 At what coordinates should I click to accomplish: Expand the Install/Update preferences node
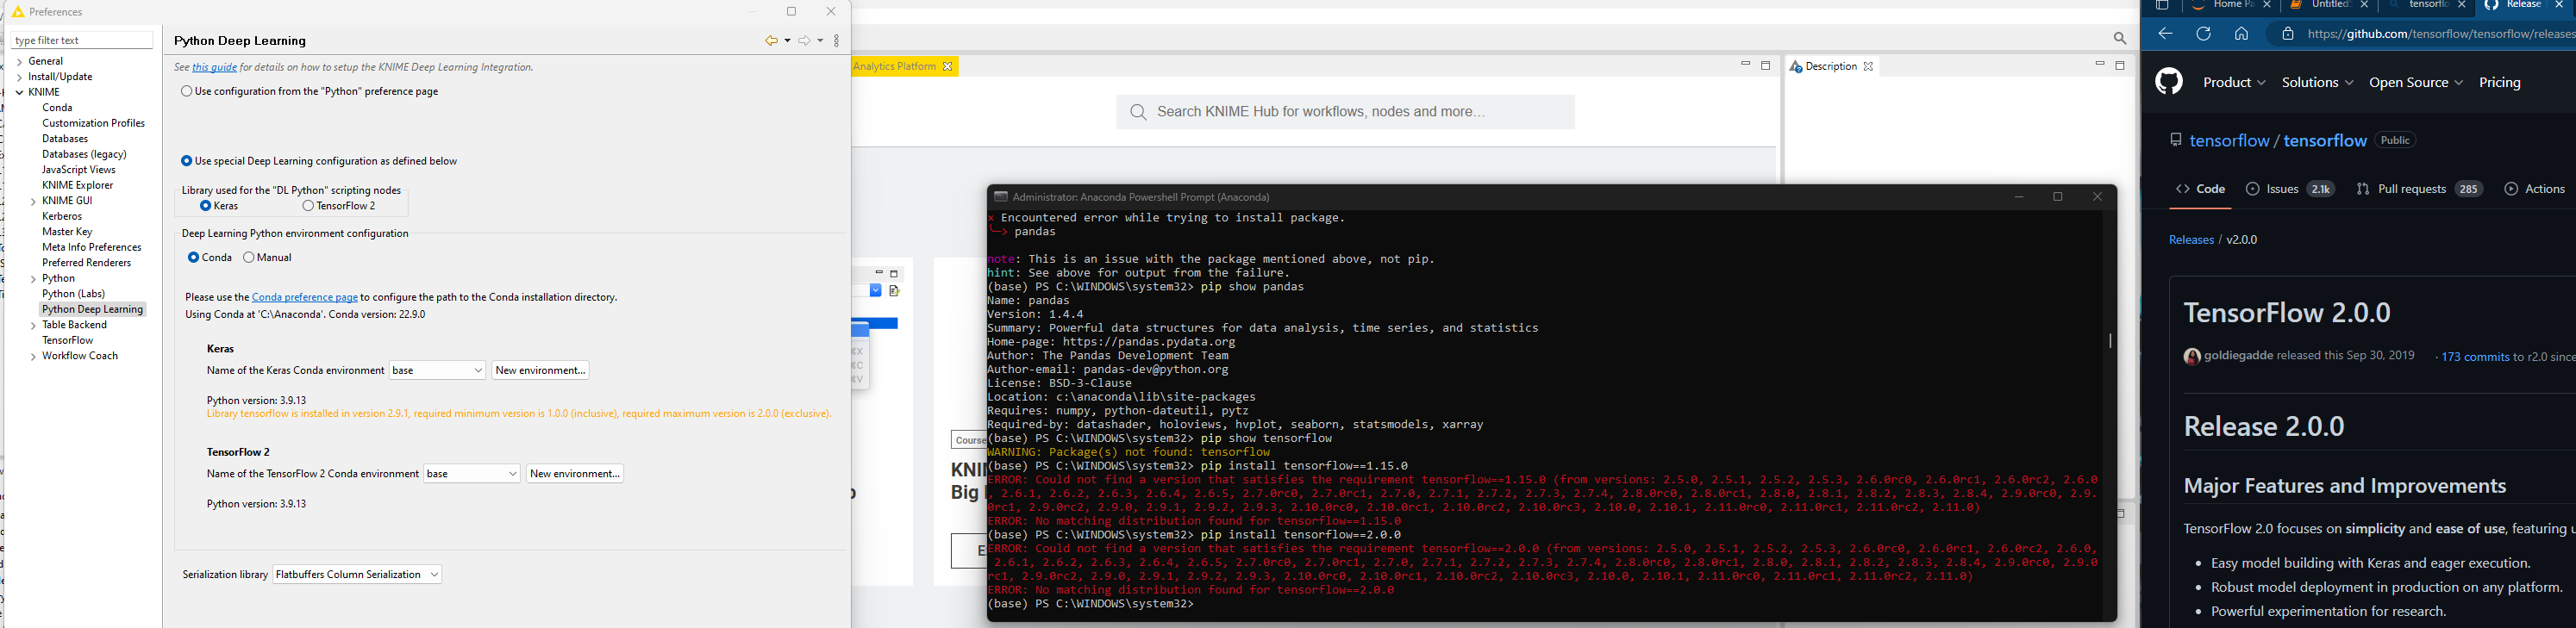tap(20, 77)
